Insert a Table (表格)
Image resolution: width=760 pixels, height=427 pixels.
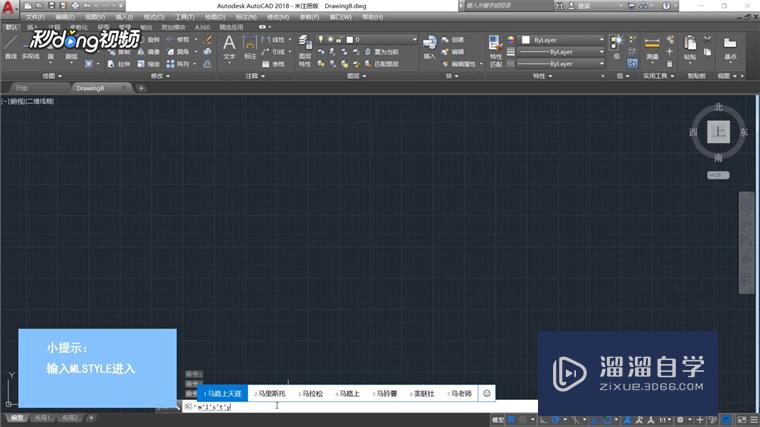coord(273,63)
